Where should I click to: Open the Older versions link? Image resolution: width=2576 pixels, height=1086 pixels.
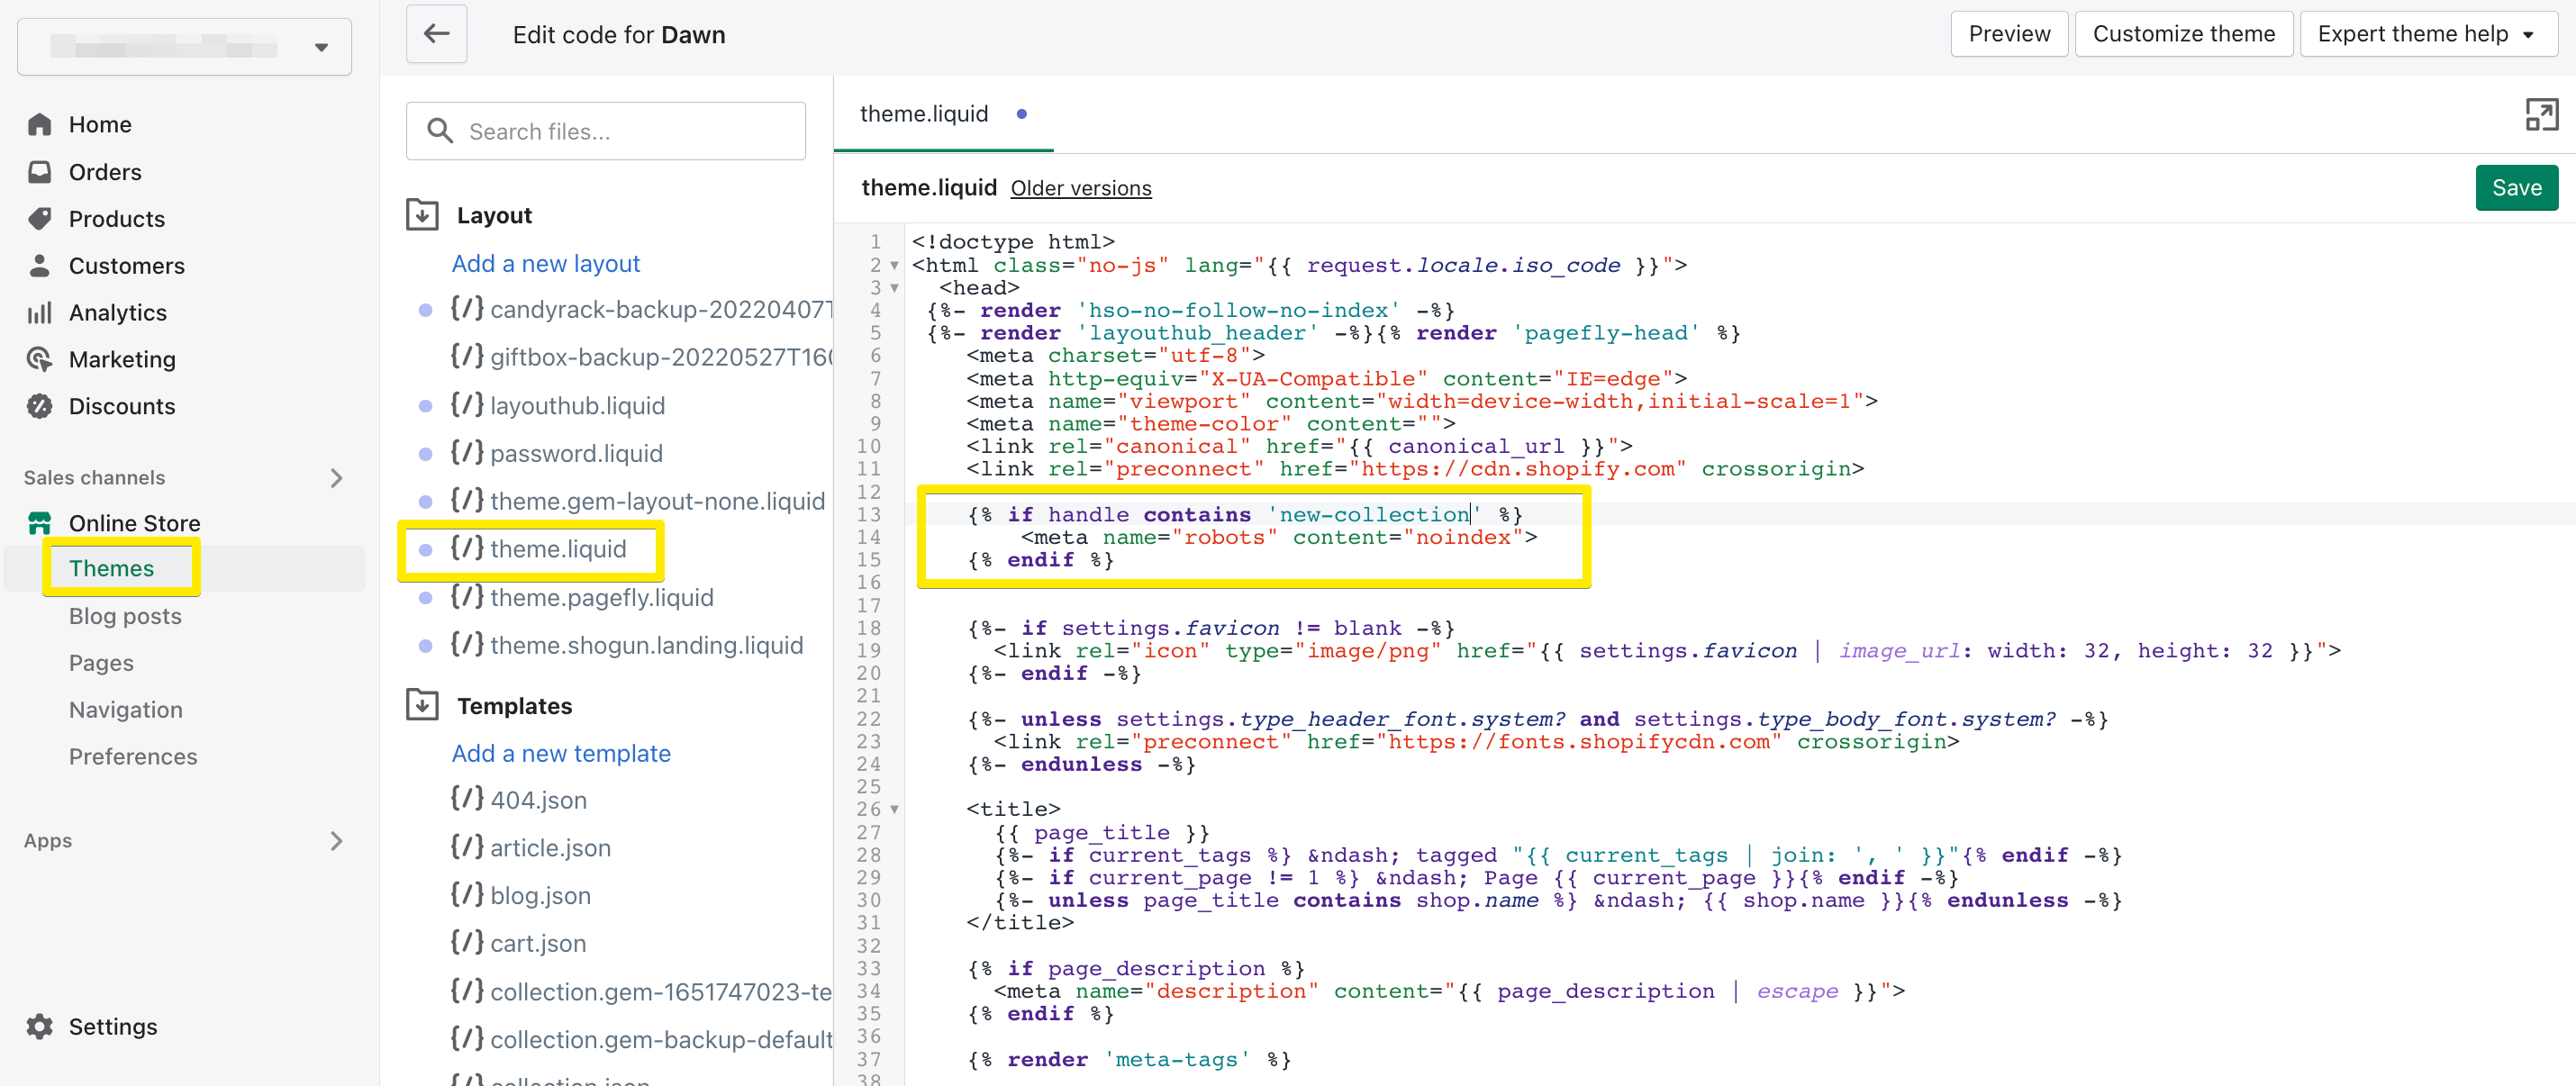pyautogui.click(x=1080, y=188)
